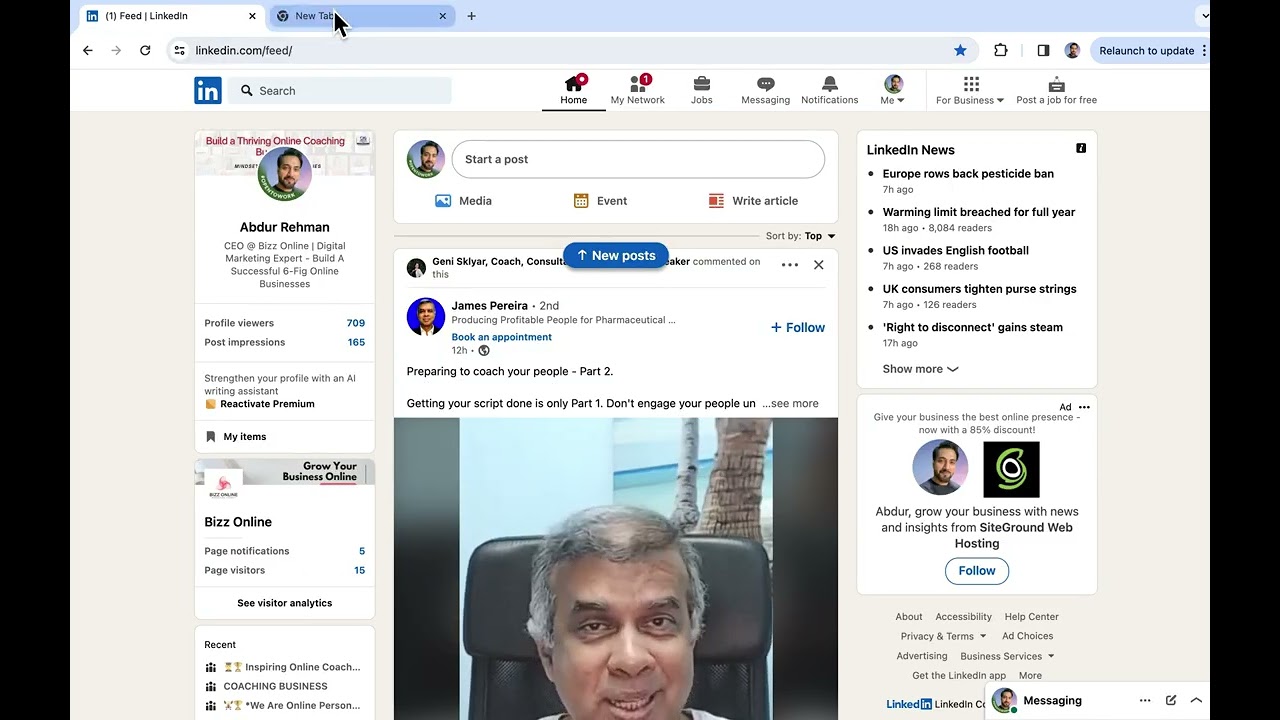The height and width of the screenshot is (720, 1280).
Task: Open Book an appointment link
Action: click(x=502, y=337)
